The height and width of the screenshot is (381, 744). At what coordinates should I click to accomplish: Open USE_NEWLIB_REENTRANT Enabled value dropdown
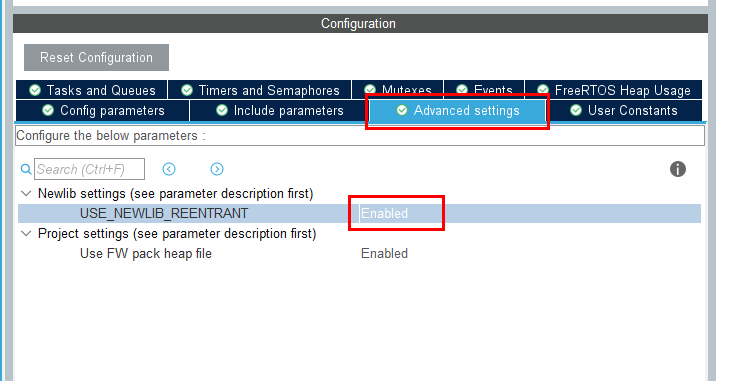tap(384, 214)
